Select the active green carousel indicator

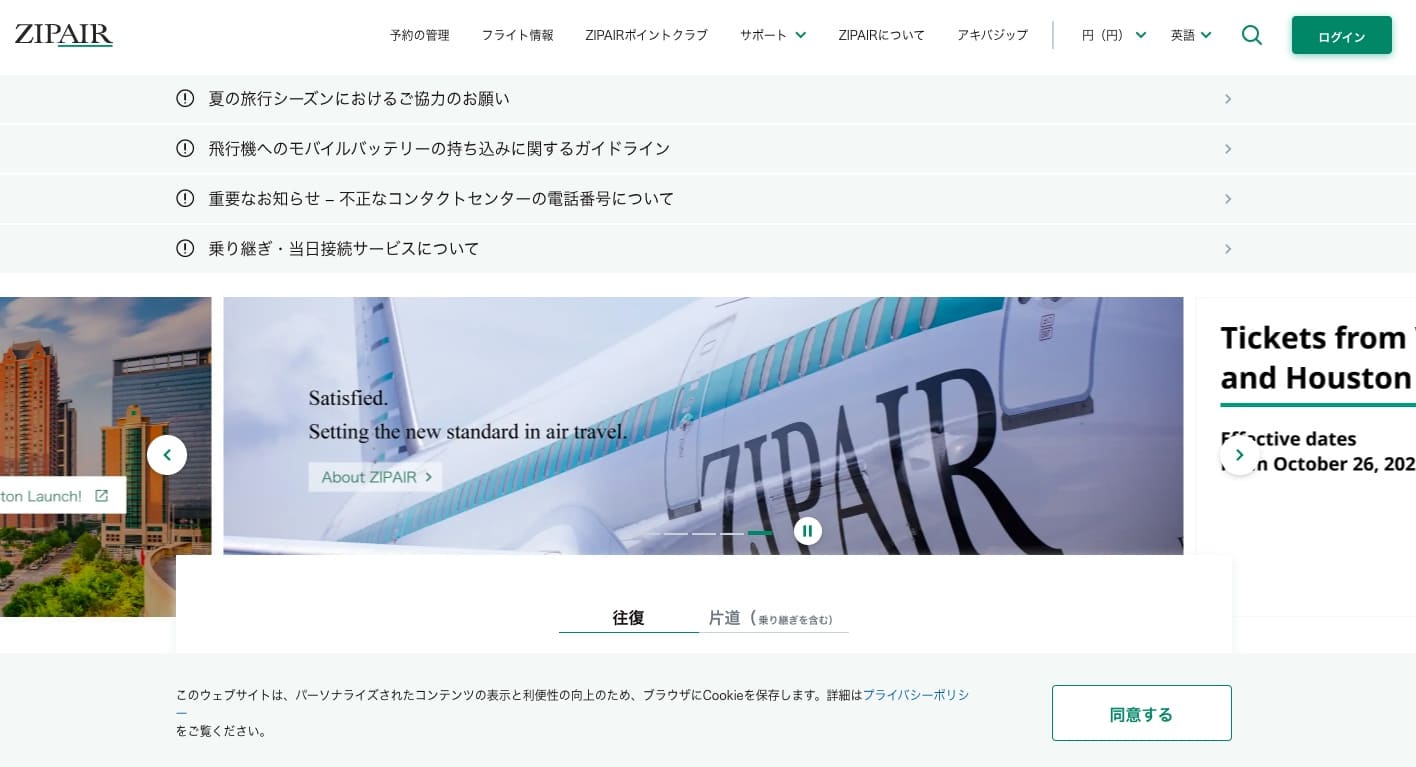[760, 533]
